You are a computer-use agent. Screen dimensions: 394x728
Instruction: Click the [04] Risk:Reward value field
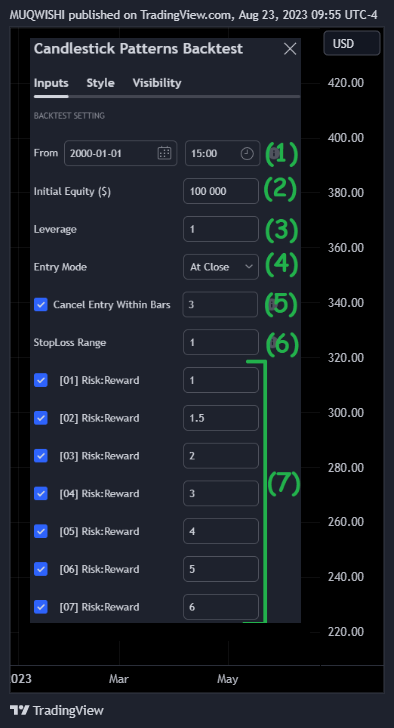221,493
